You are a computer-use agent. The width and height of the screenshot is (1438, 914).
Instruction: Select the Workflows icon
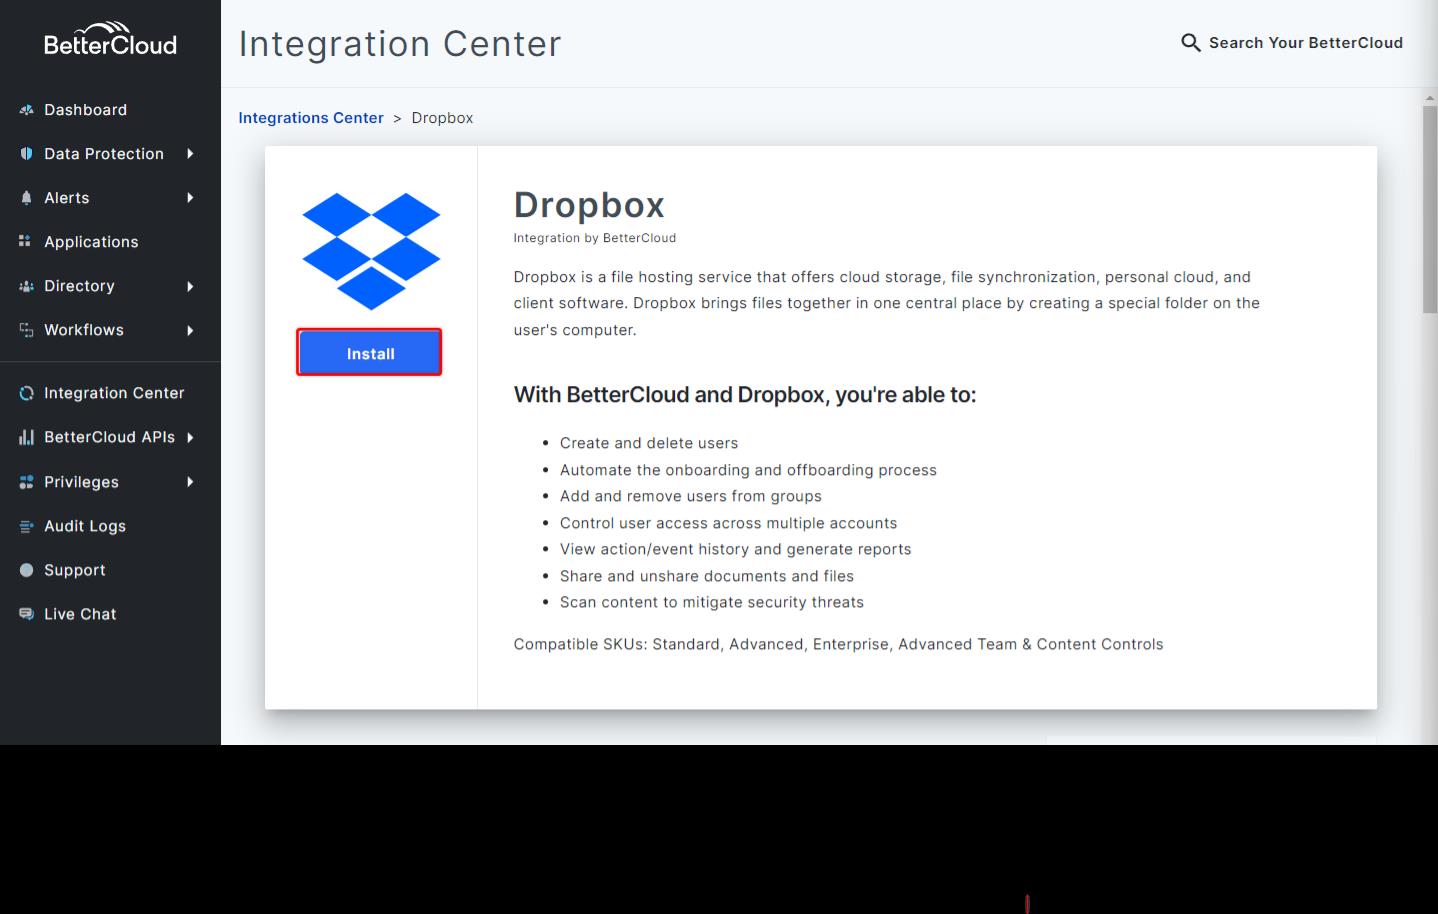25,330
